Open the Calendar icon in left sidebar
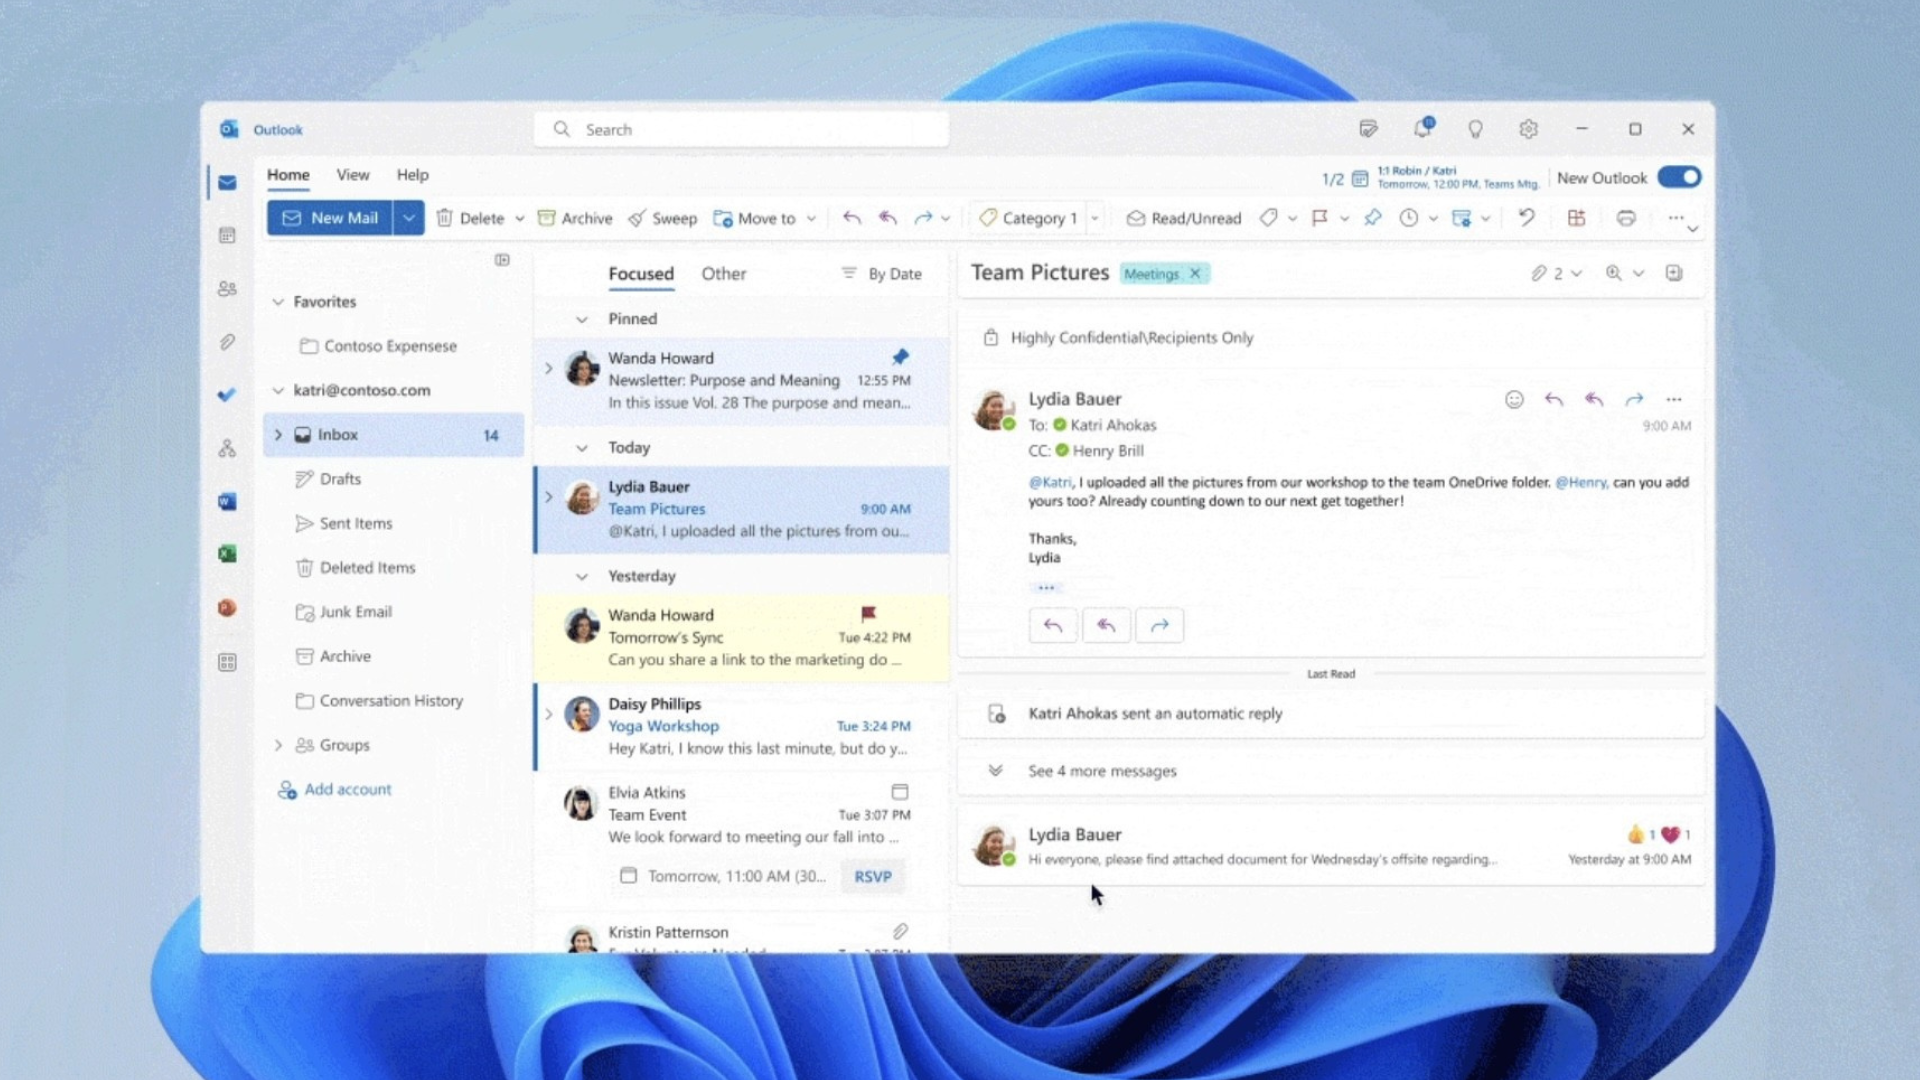The width and height of the screenshot is (1920, 1080). 227,236
